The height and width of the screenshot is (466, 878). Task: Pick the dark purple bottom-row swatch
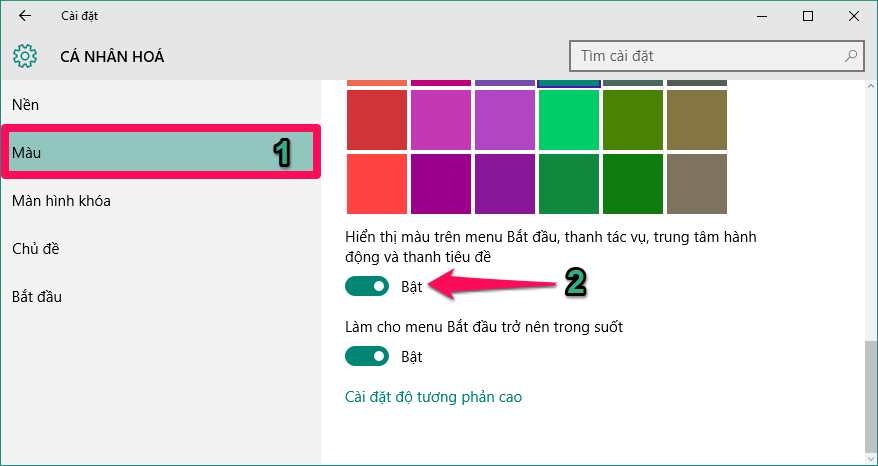505,183
